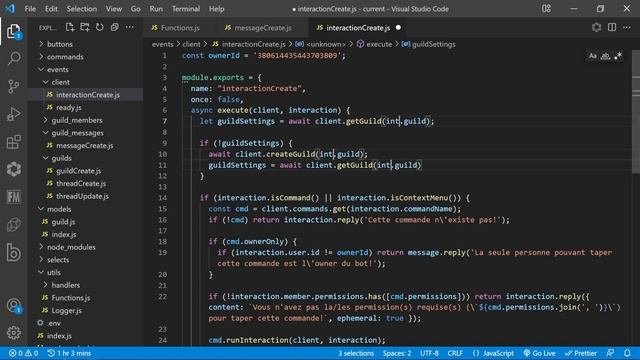
Task: Click line number 14 in gutter
Action: tap(162, 198)
